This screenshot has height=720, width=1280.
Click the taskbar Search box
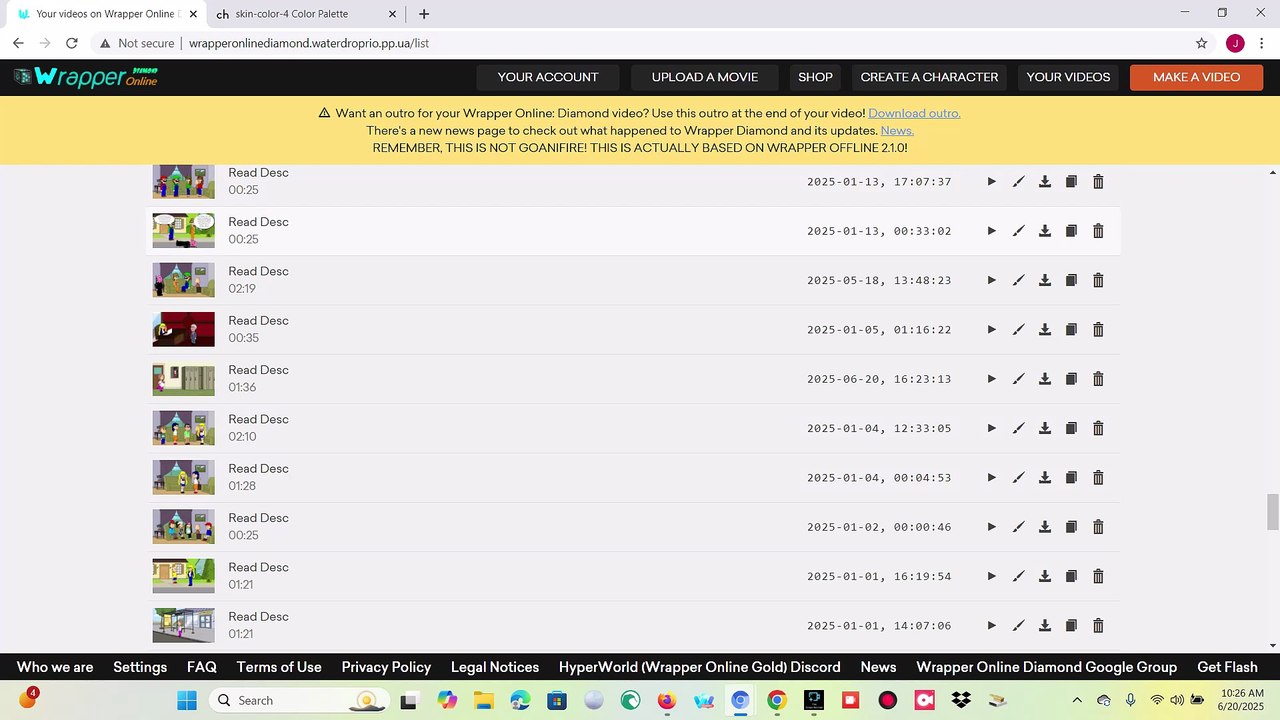pyautogui.click(x=298, y=700)
